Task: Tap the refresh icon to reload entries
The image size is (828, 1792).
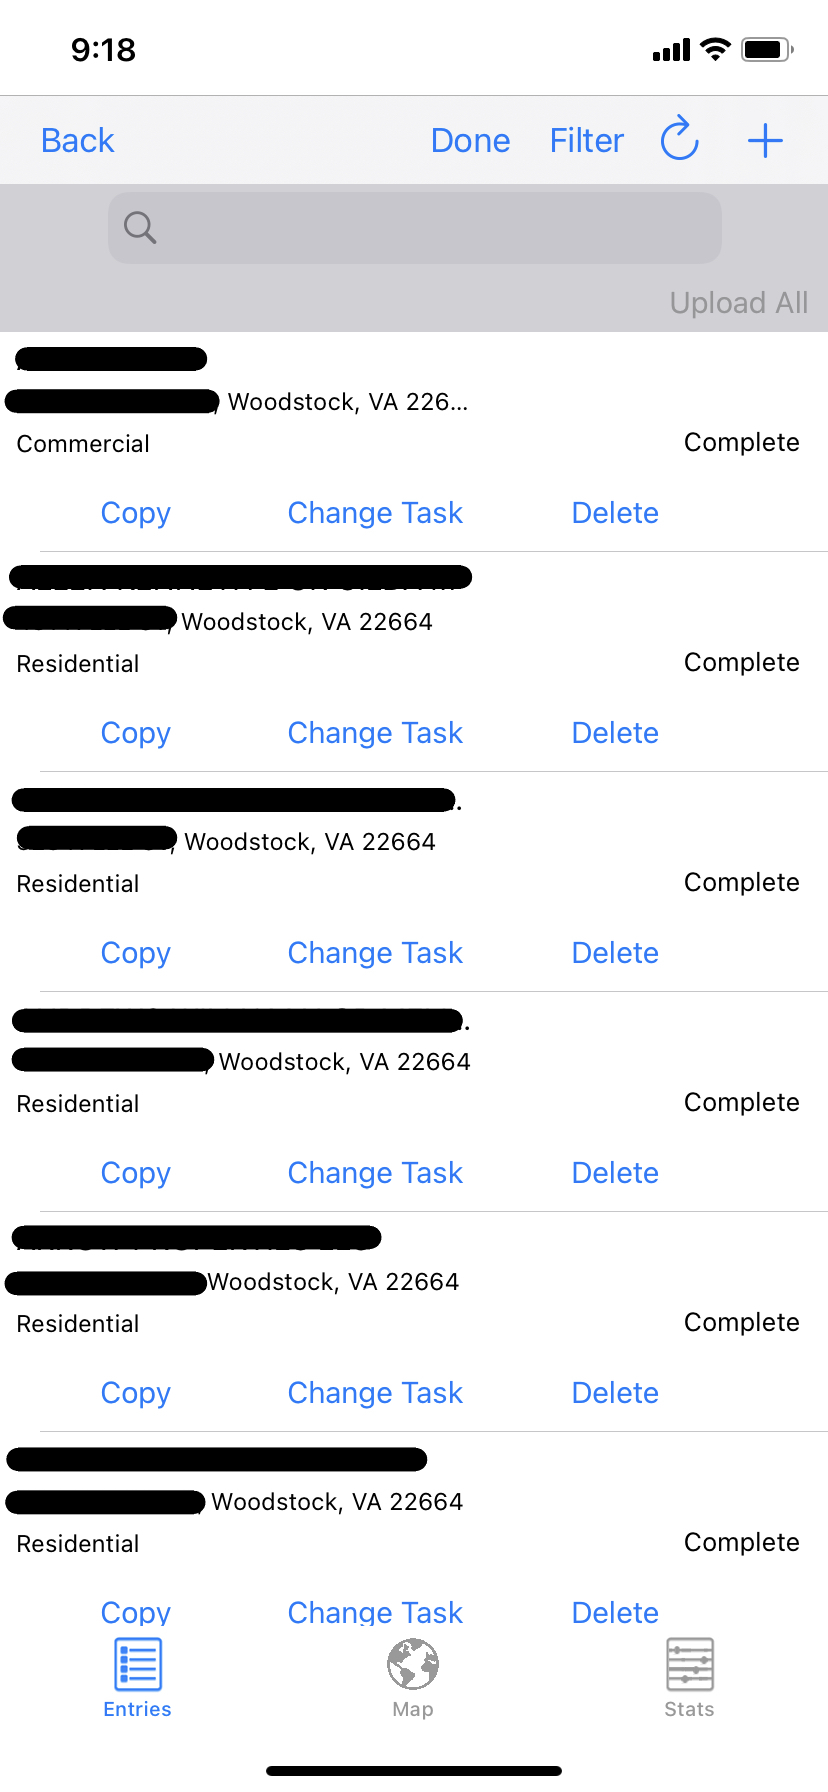Action: click(x=679, y=140)
